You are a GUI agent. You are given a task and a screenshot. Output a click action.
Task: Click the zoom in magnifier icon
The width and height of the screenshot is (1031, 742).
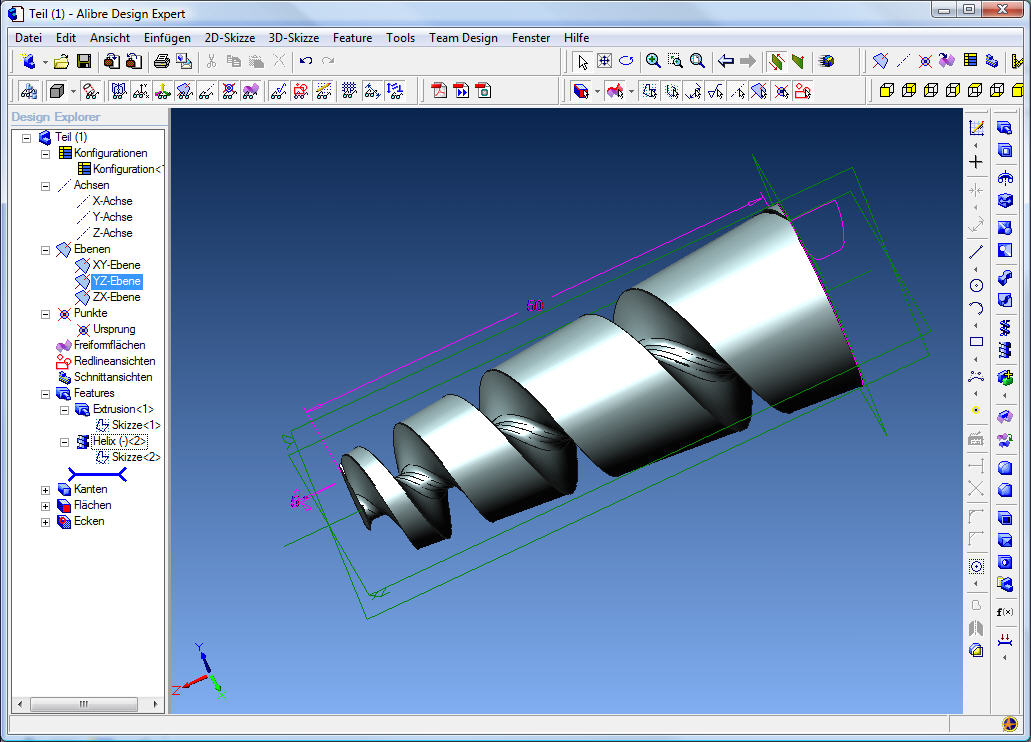(653, 61)
